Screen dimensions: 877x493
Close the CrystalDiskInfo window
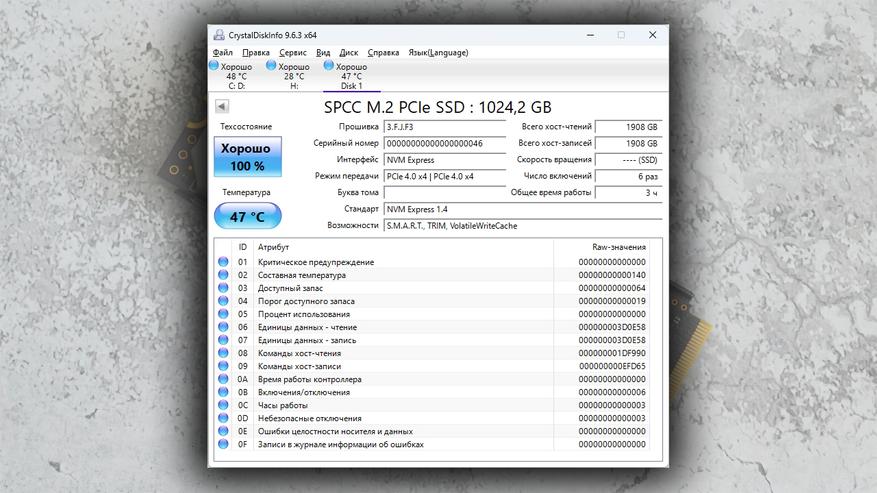click(652, 35)
